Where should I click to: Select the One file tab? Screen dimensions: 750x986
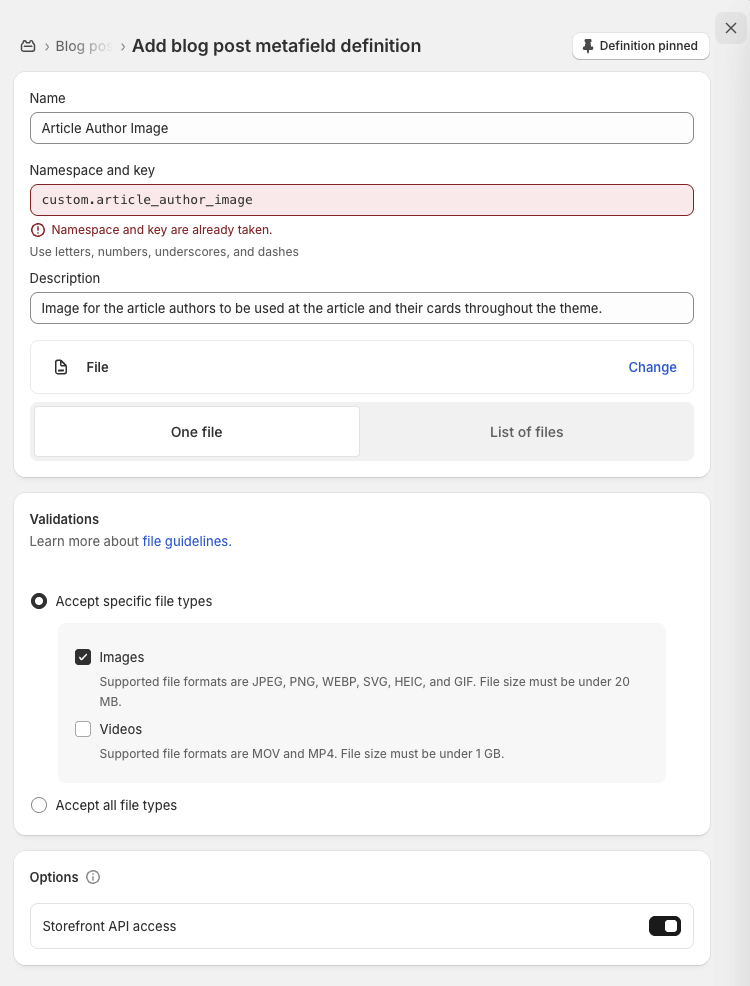[196, 432]
